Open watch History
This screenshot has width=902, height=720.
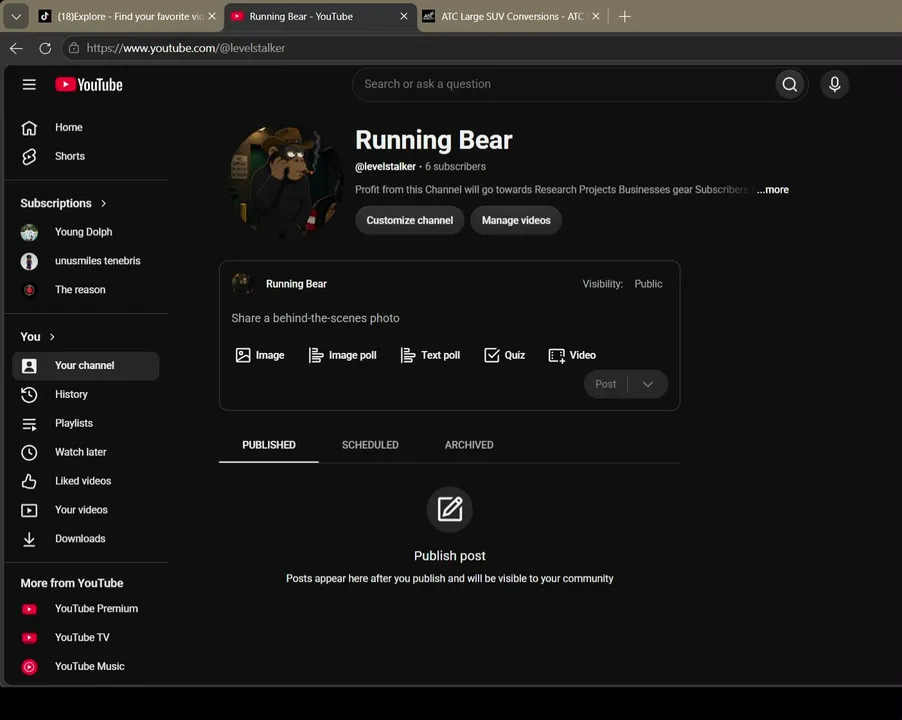[86, 395]
